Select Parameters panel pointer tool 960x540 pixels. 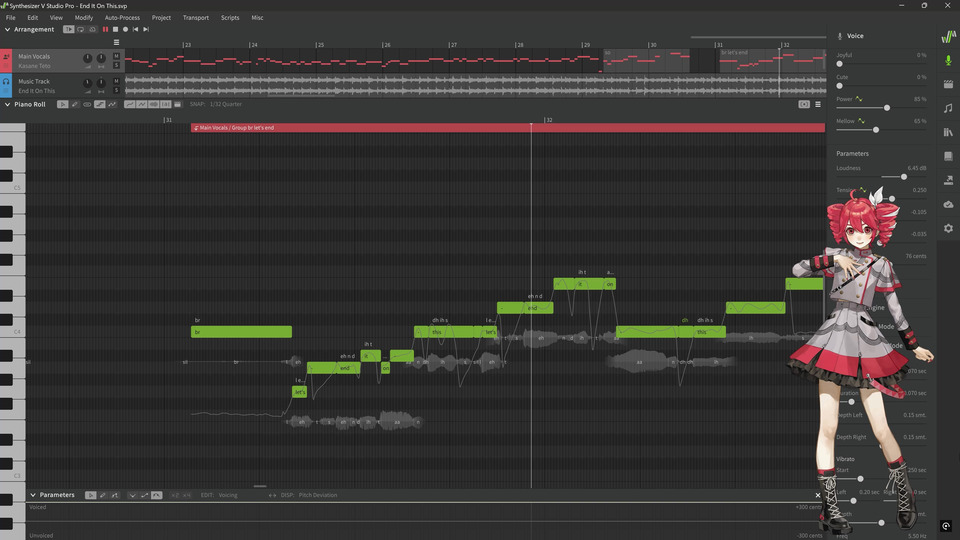click(91, 495)
